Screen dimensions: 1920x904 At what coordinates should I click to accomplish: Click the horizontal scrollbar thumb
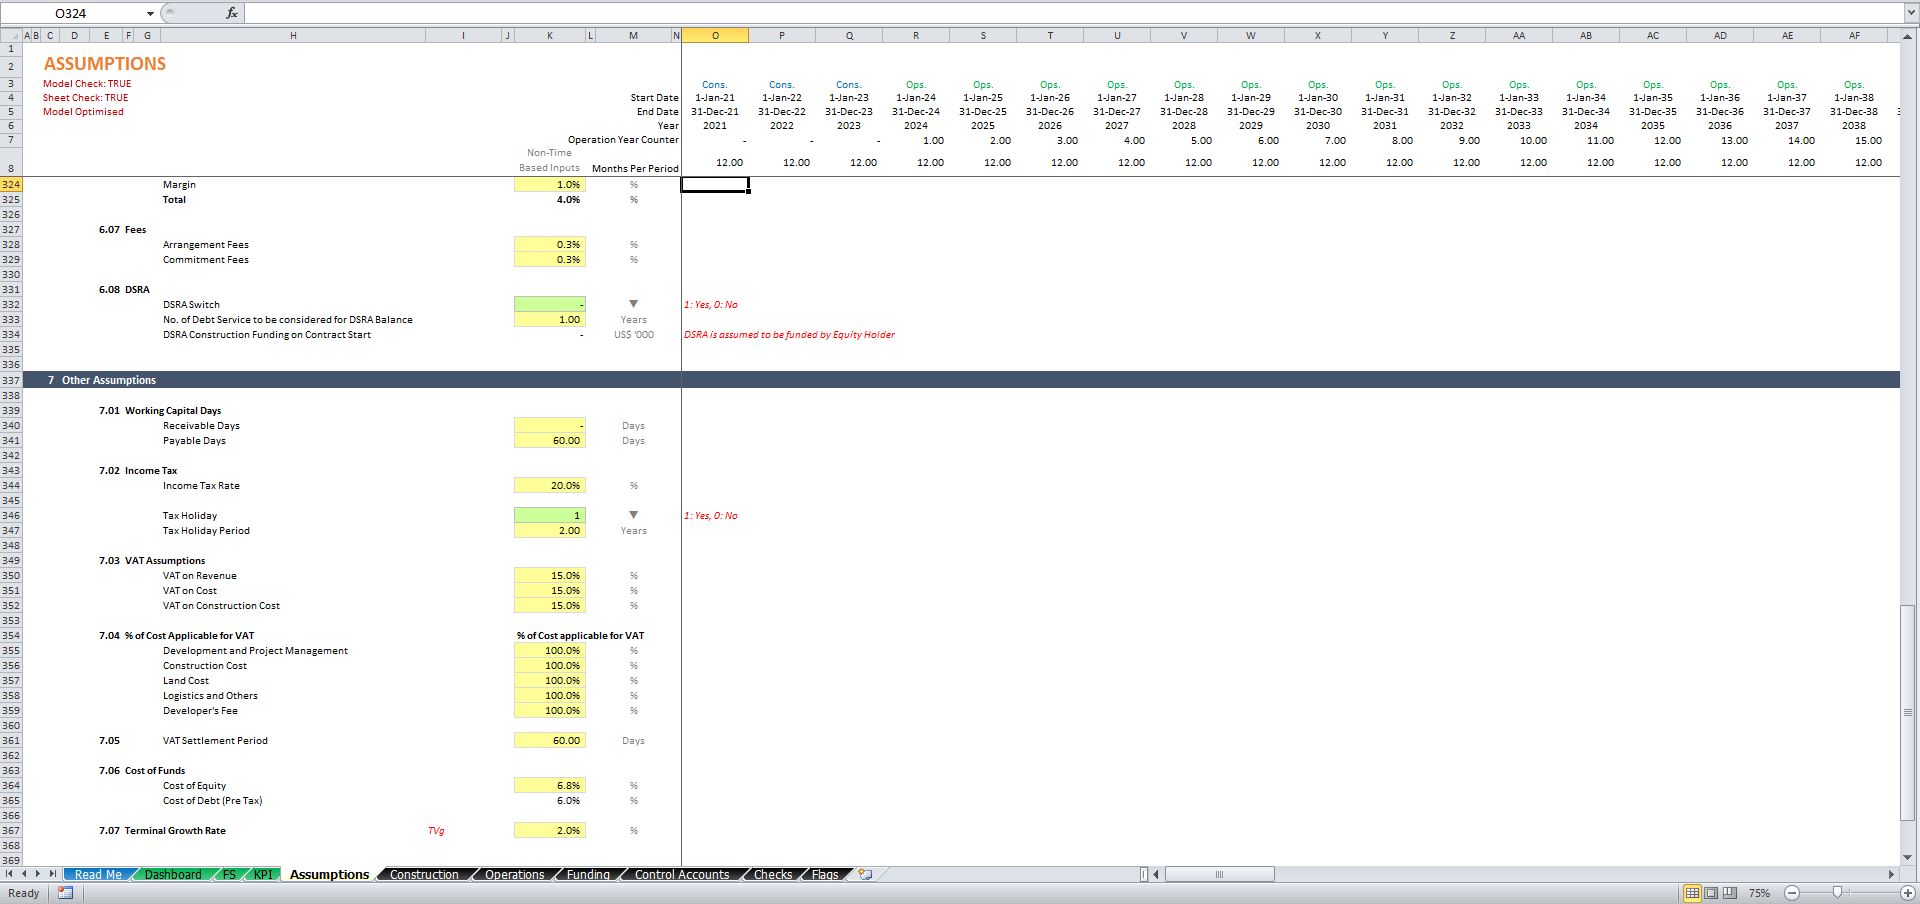1219,874
